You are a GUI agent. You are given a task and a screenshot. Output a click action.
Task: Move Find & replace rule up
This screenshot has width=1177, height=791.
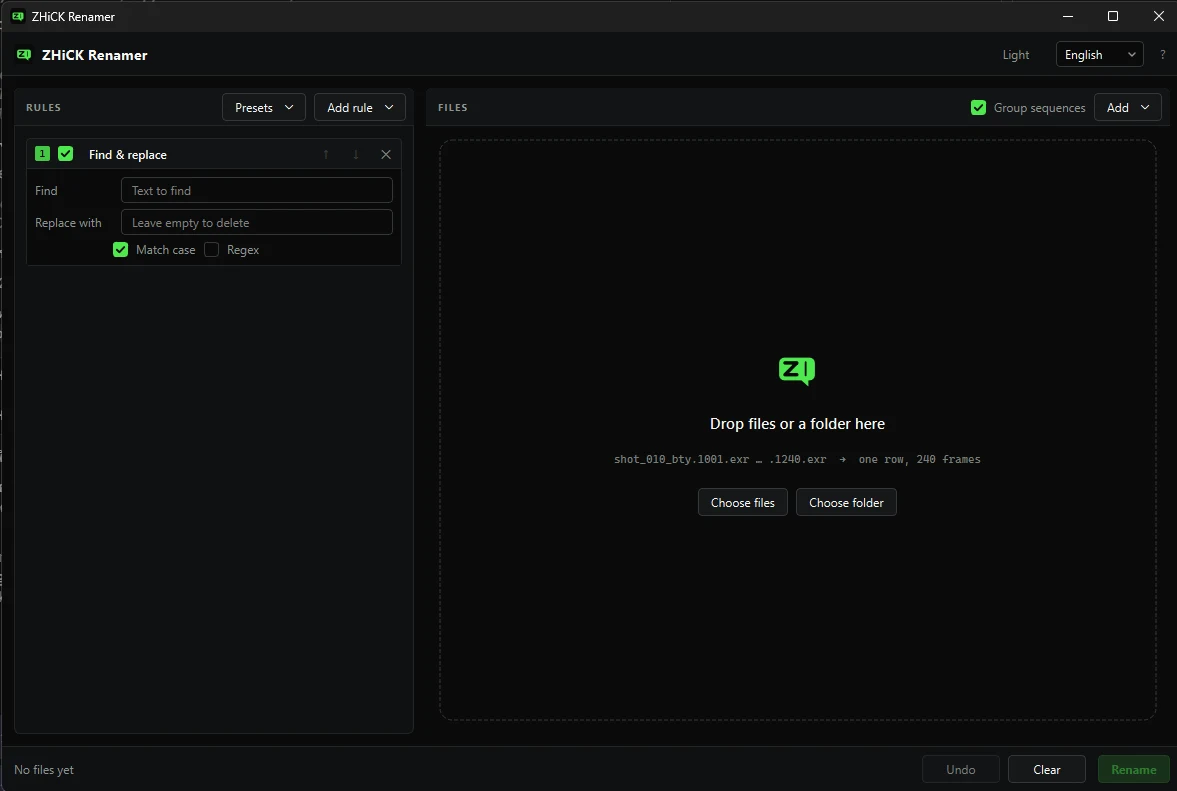[326, 155]
